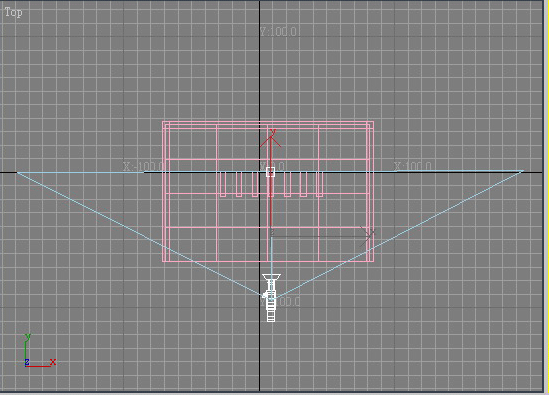
Task: Click the Y:100.0 grid label
Action: tap(278, 32)
